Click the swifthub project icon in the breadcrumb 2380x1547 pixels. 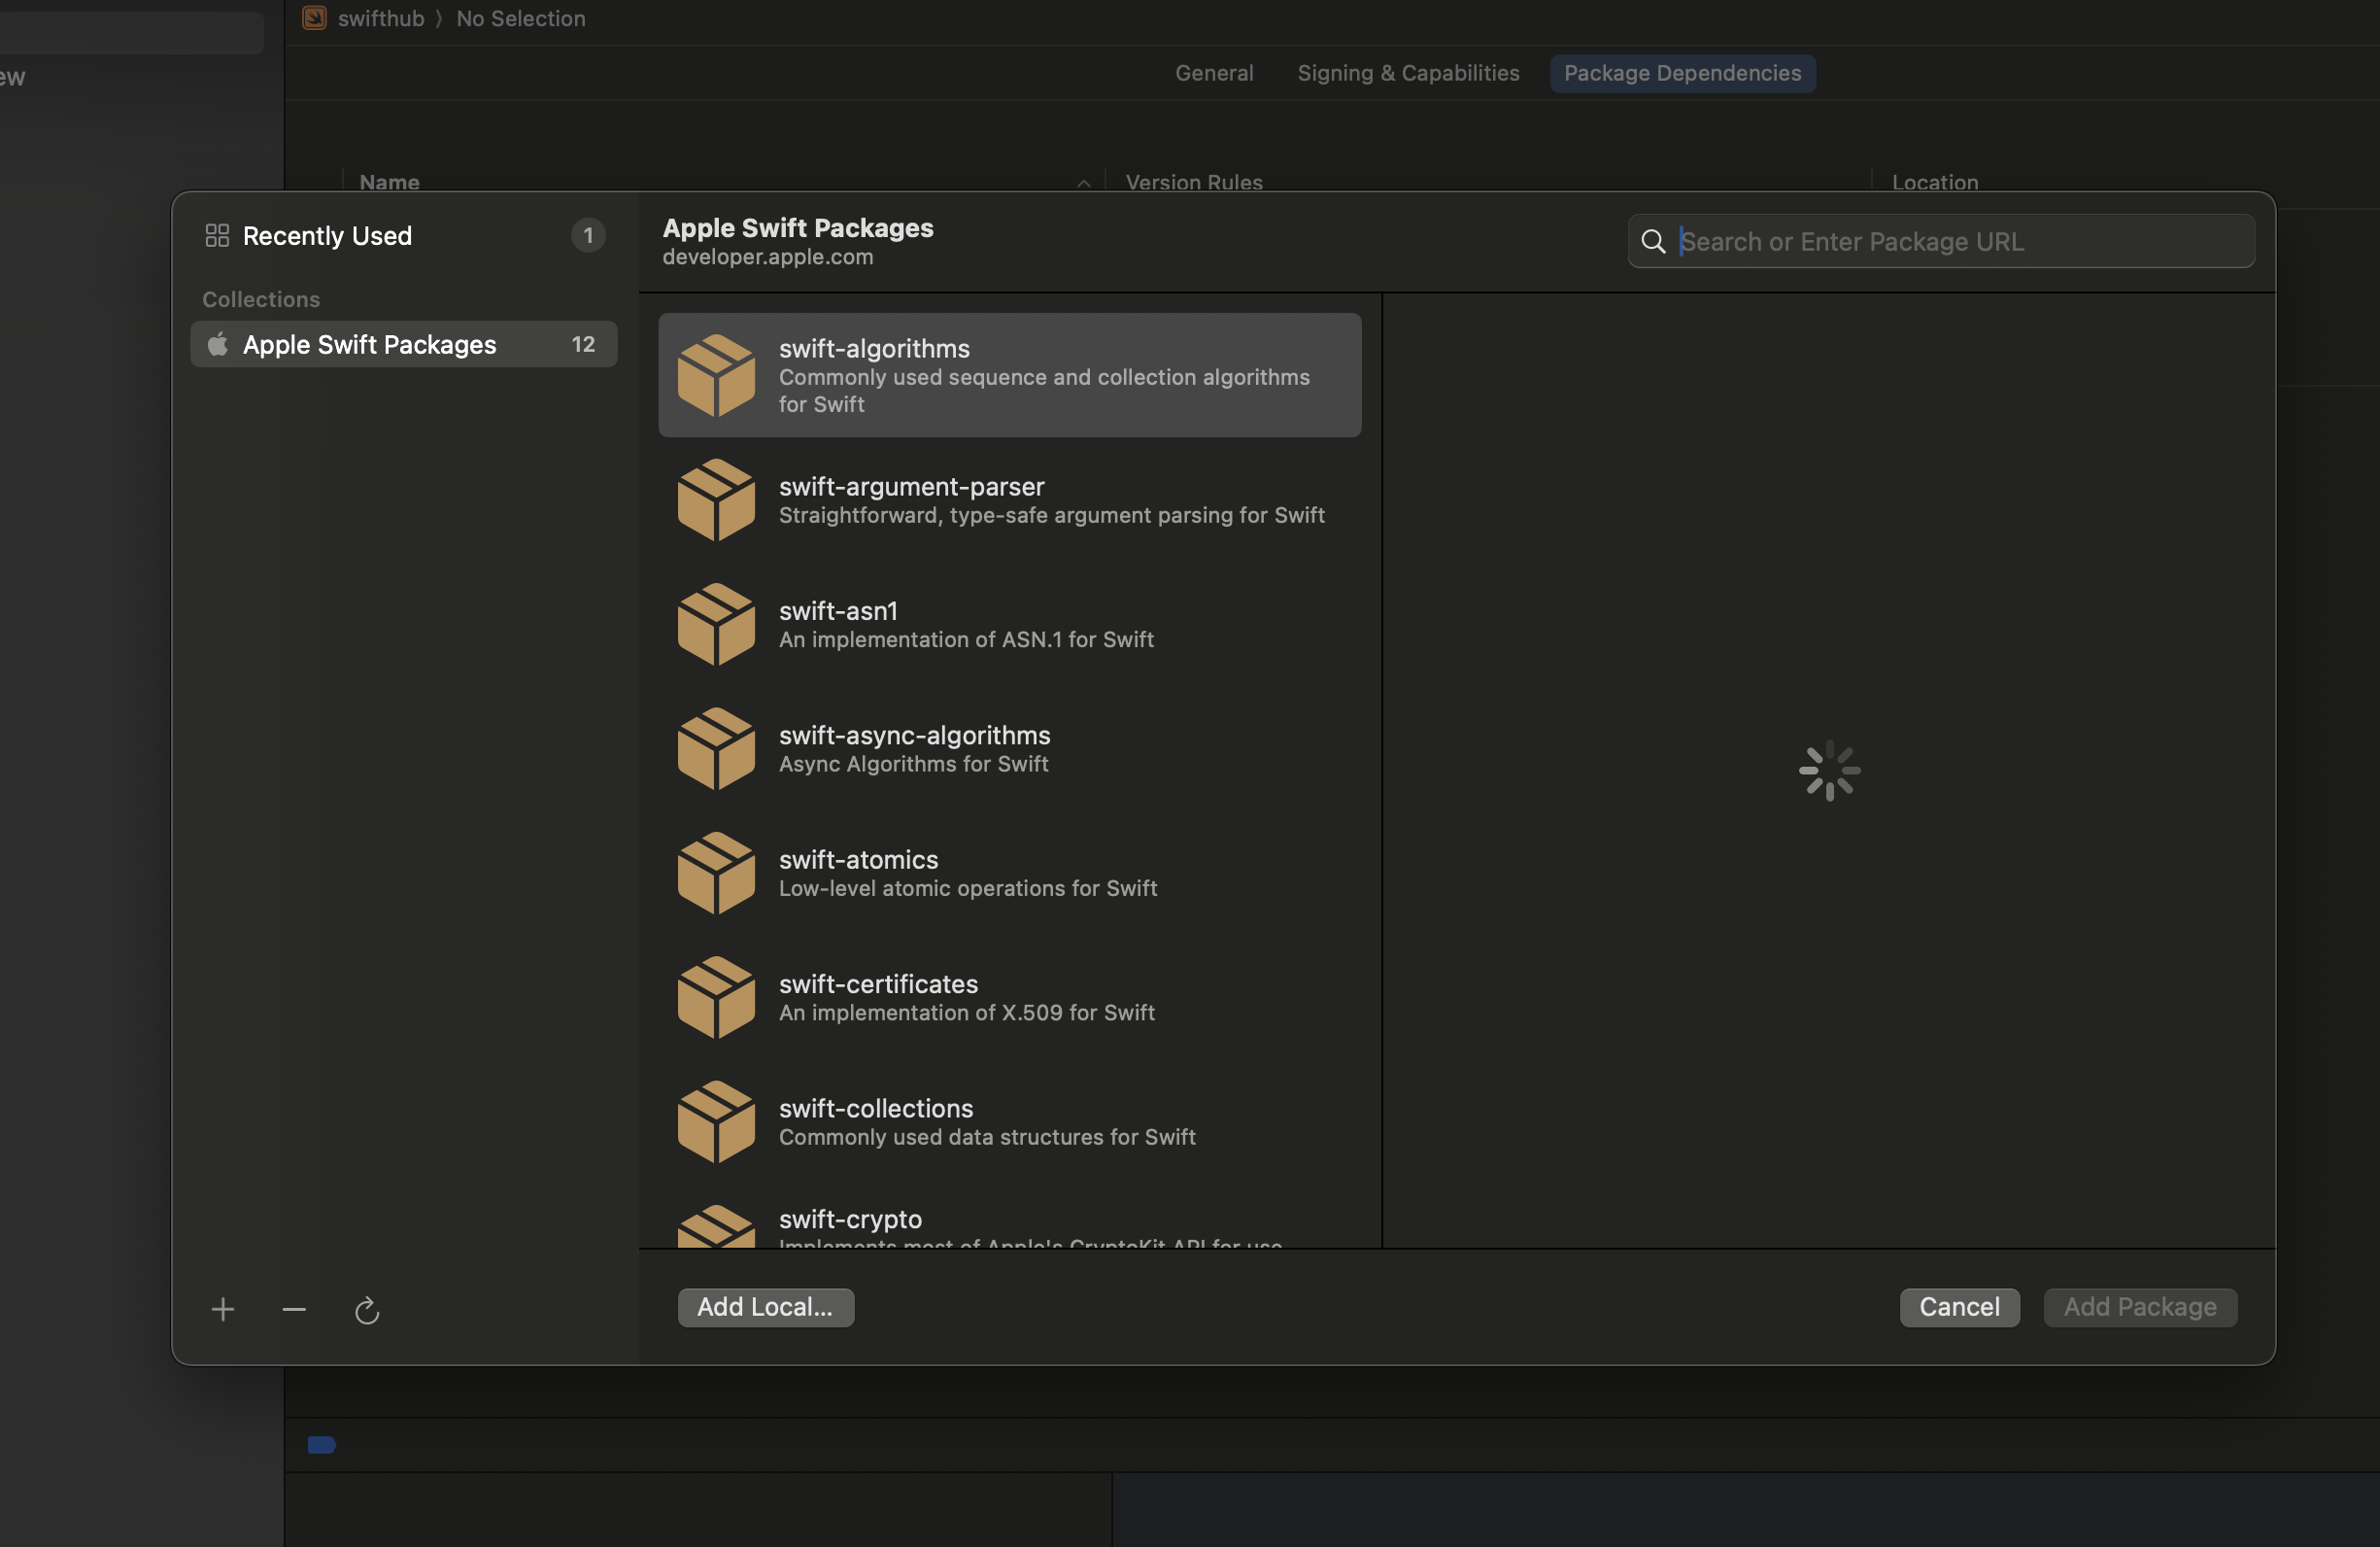point(315,18)
